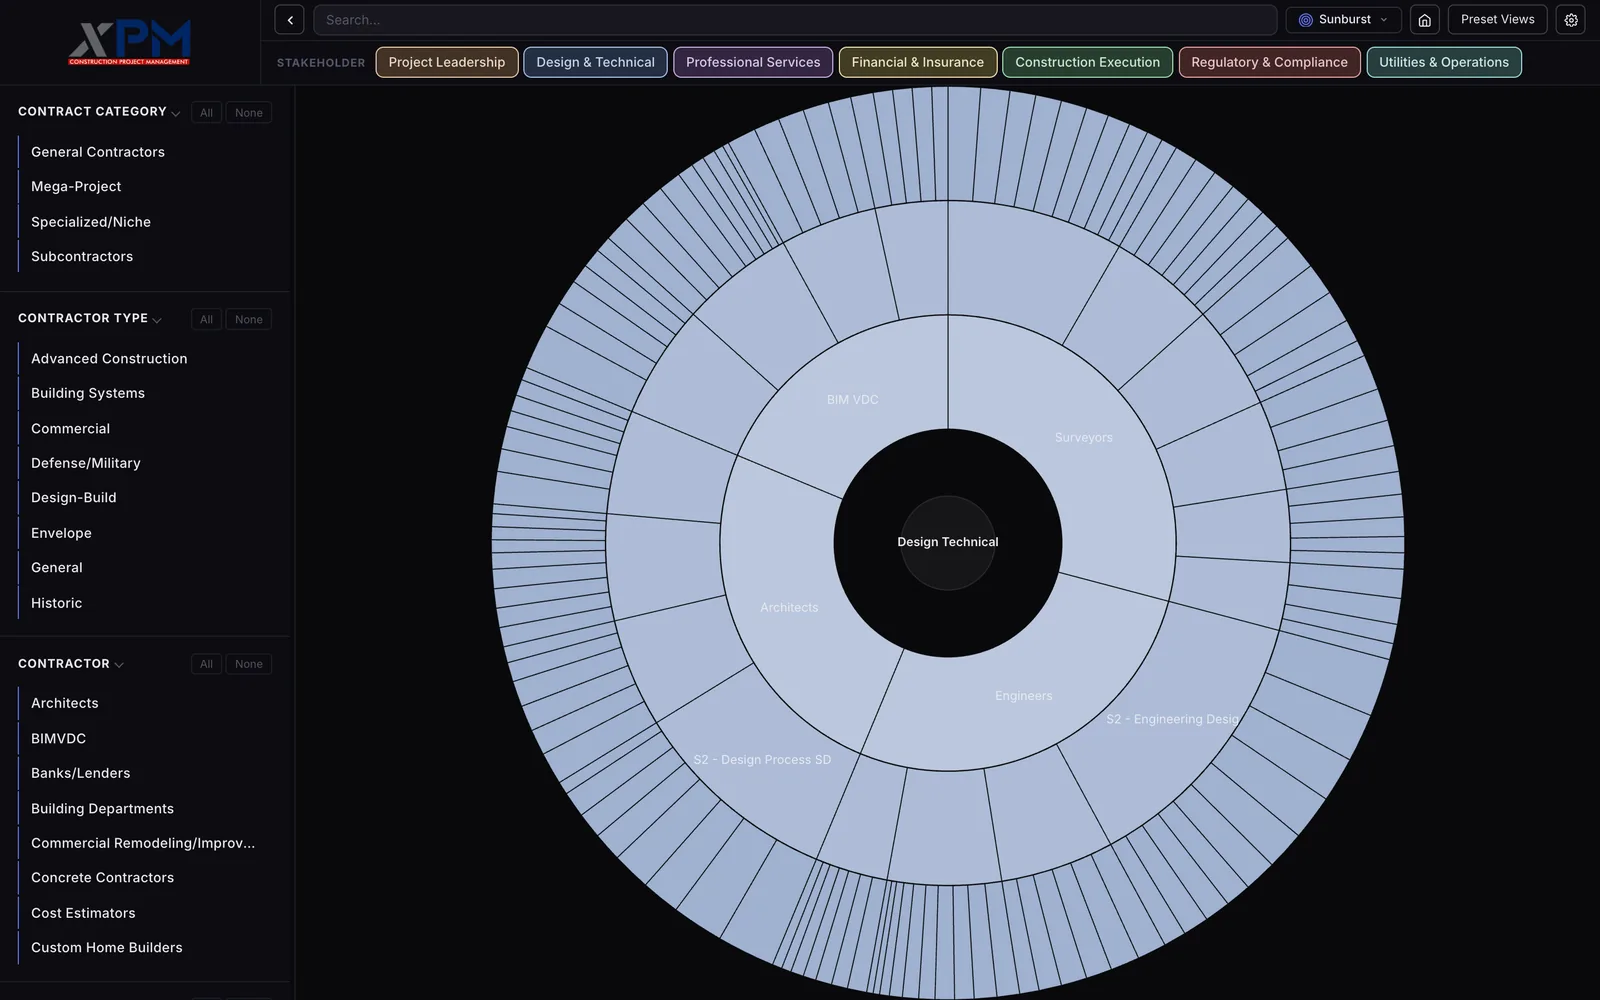Toggle Regulatory & Compliance stakeholder filter
The height and width of the screenshot is (1000, 1600).
click(x=1269, y=62)
